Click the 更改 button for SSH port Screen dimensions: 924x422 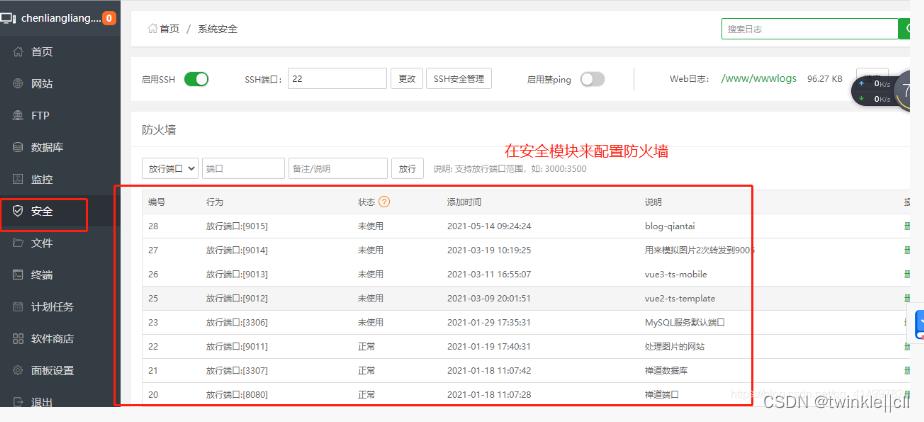pos(406,79)
